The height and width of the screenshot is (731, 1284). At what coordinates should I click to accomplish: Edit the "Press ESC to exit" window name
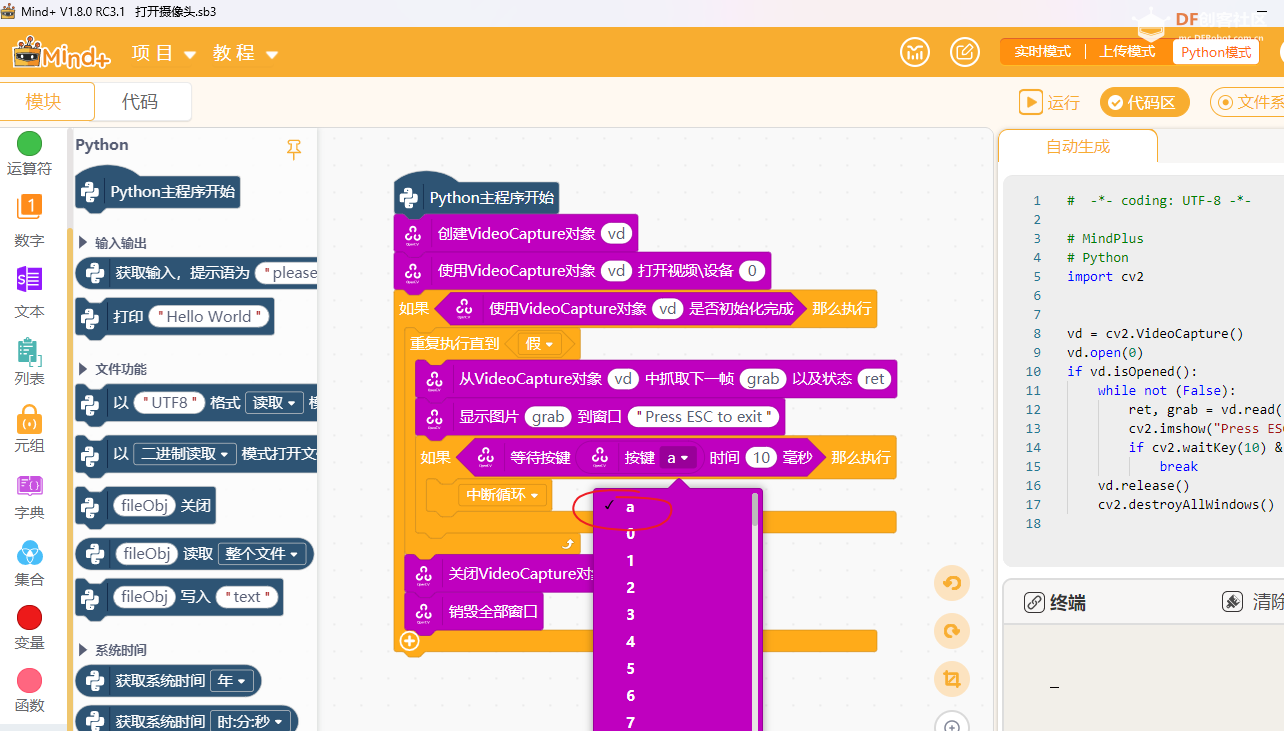[705, 416]
